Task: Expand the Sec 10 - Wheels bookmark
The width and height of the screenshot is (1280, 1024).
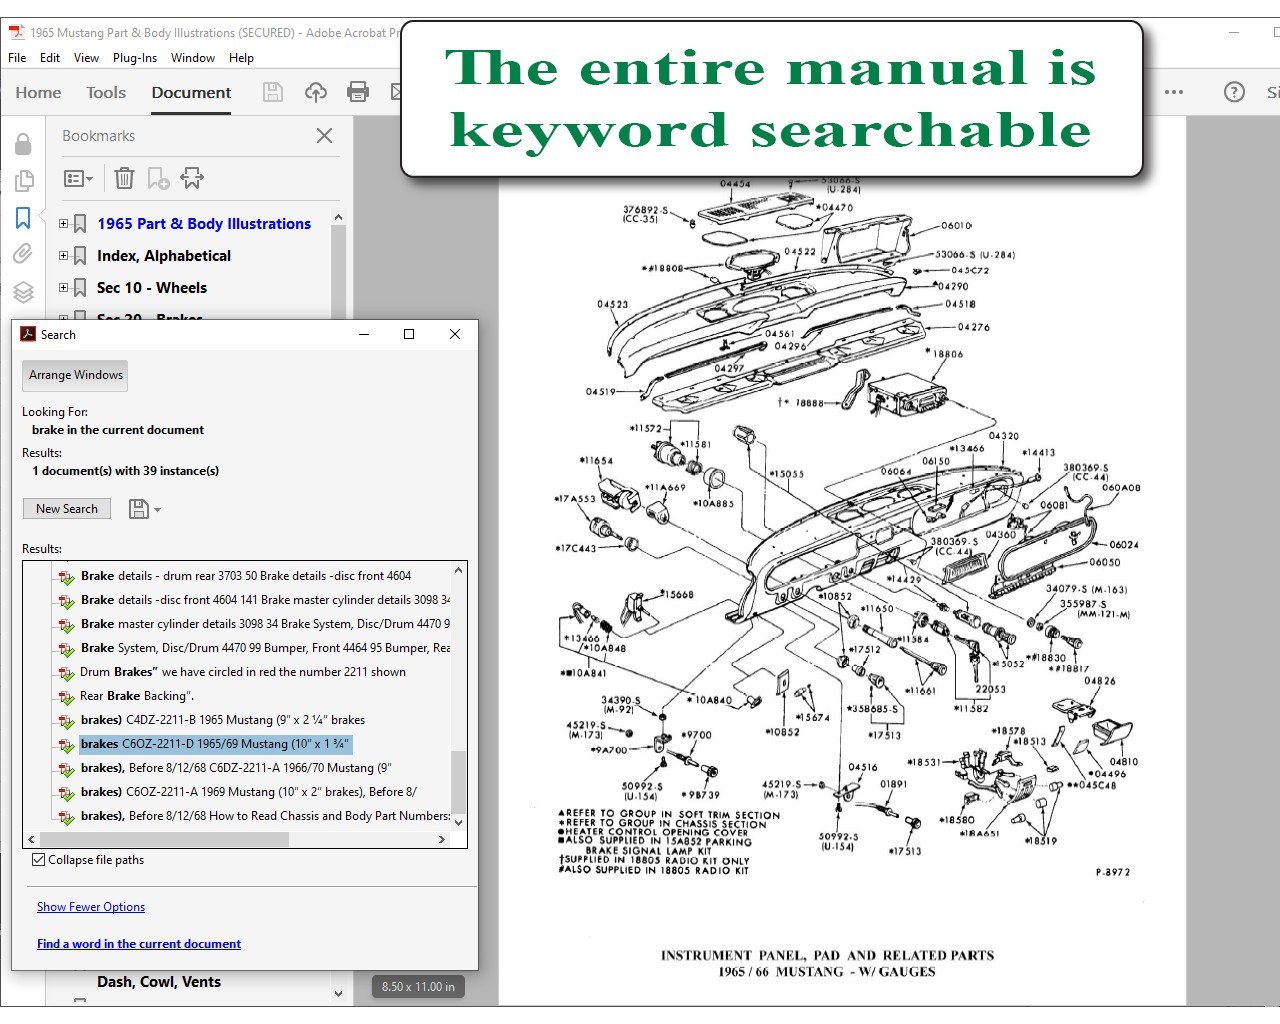Action: point(62,287)
